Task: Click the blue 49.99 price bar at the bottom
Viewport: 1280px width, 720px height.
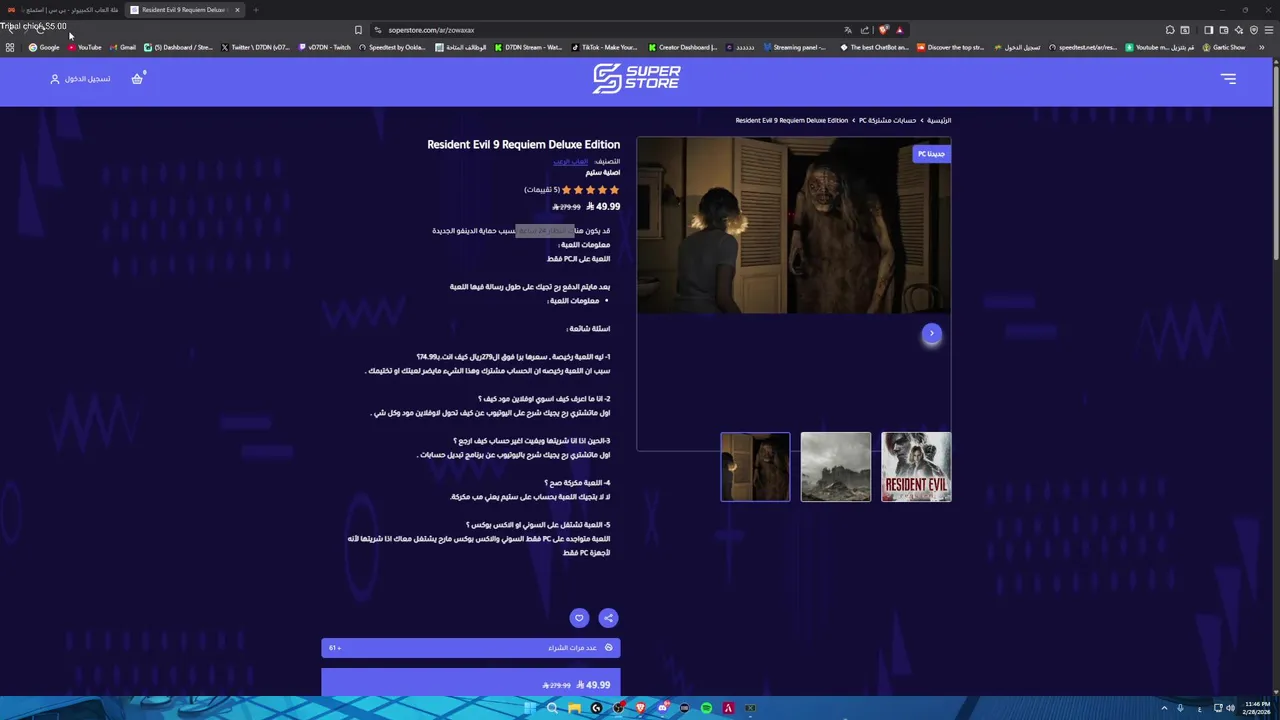Action: [x=471, y=681]
